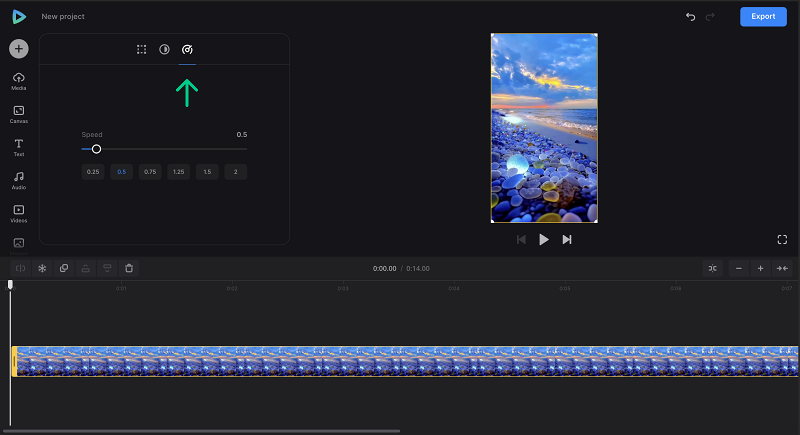Open the Media upload panel
The height and width of the screenshot is (435, 800).
pos(18,81)
